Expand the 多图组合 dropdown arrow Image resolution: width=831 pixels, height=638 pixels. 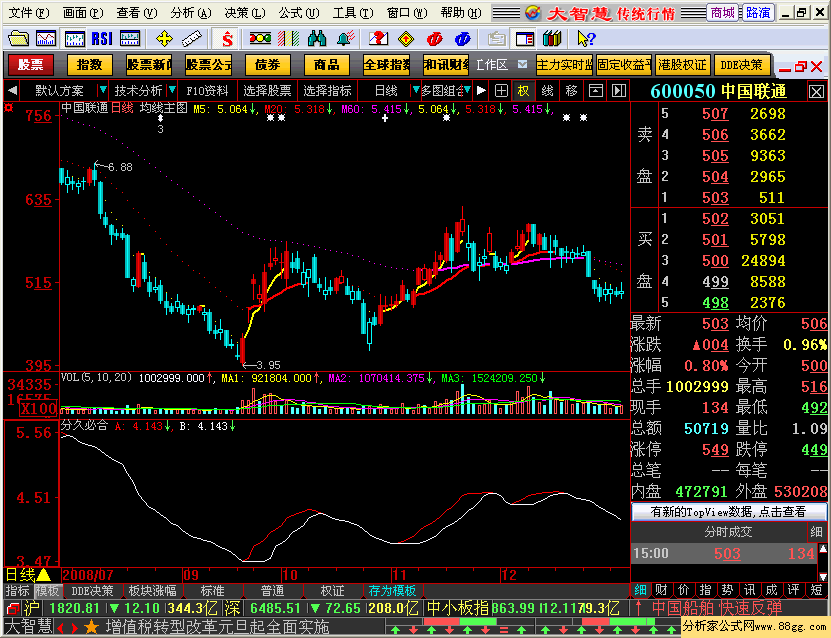[x=467, y=90]
